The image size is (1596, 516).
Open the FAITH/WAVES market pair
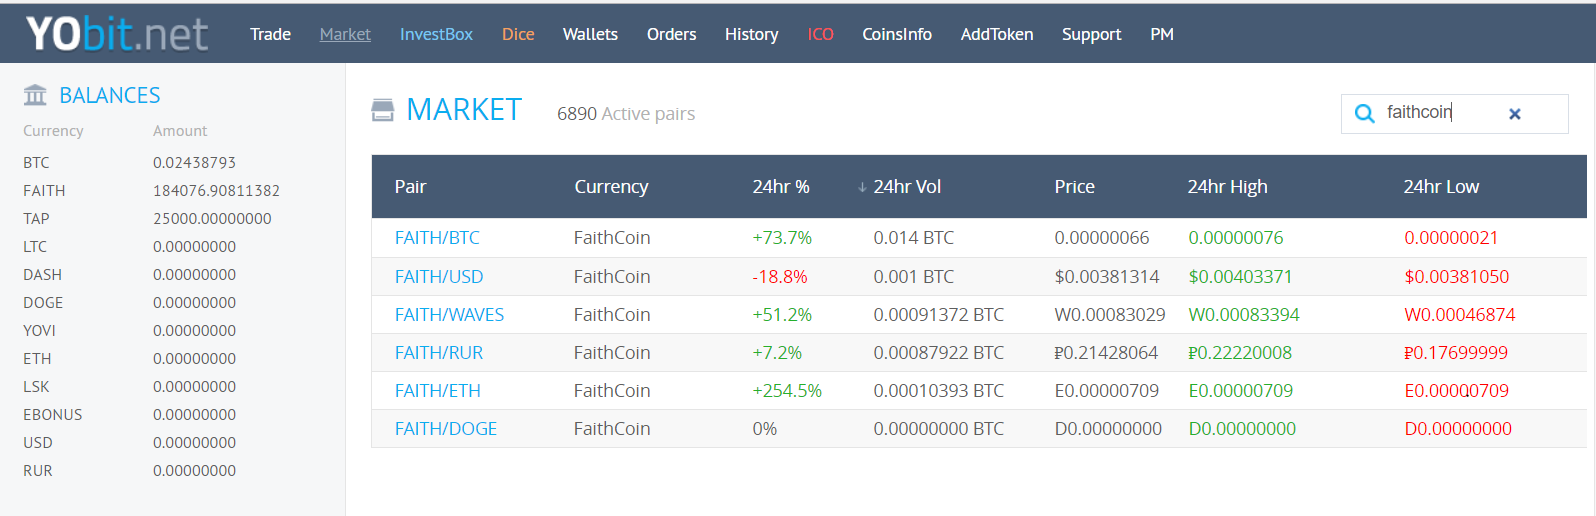[449, 315]
